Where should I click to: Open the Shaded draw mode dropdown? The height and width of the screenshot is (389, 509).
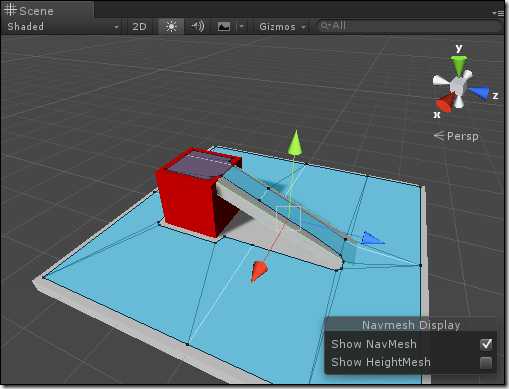(x=63, y=27)
